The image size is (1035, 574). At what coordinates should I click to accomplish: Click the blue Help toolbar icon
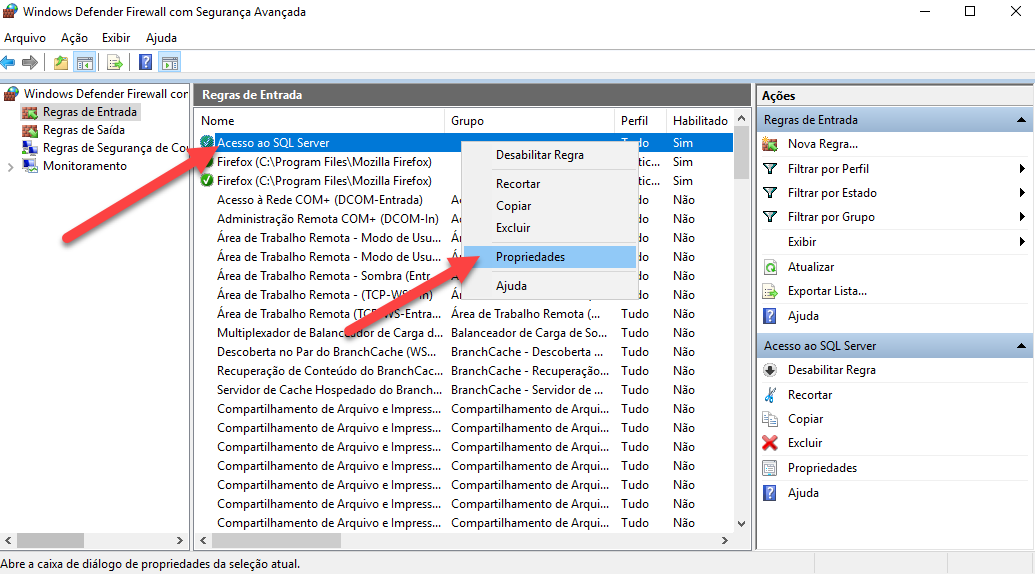[x=145, y=63]
